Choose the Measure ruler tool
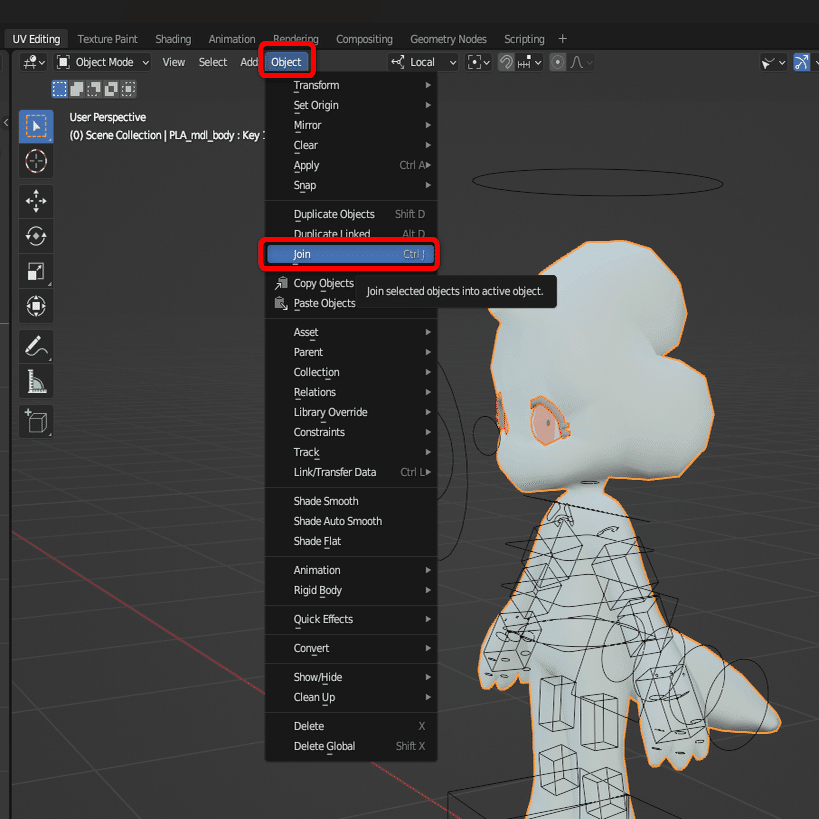The height and width of the screenshot is (819, 819). [36, 381]
